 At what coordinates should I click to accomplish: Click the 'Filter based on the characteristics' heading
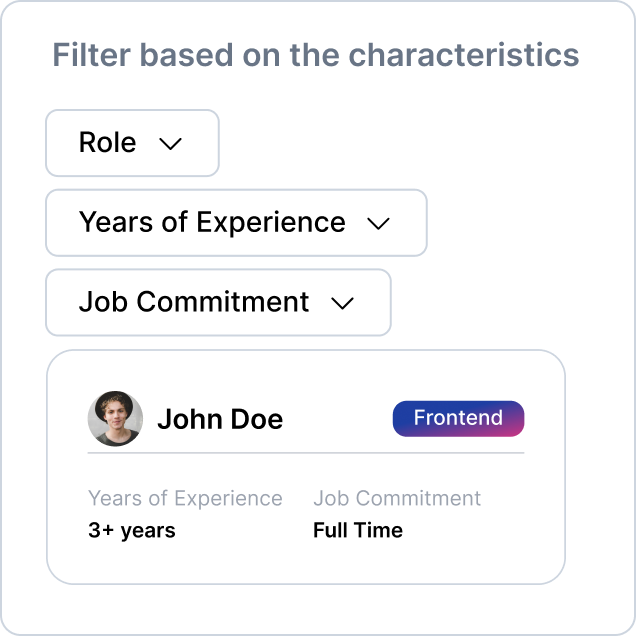click(x=316, y=55)
